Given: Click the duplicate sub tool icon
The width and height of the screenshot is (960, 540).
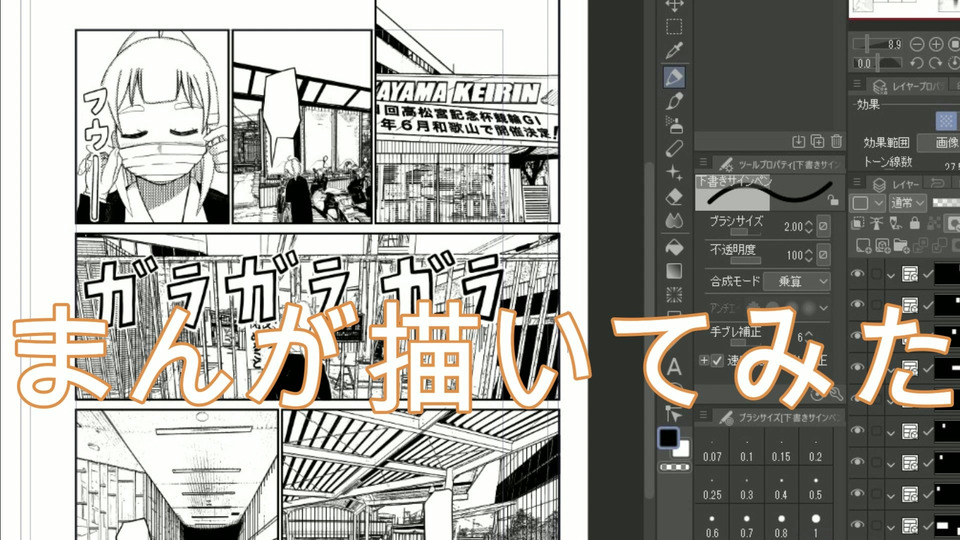Looking at the screenshot, I should click(817, 141).
